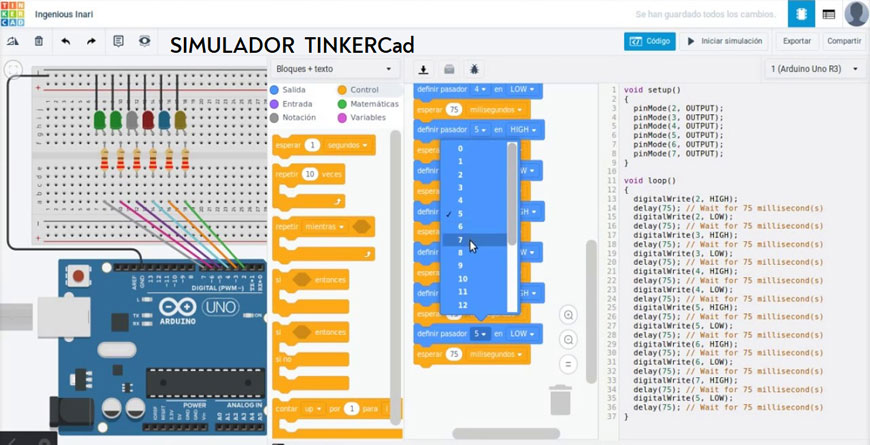870x445 pixels.
Task: Open segundos dropdown in palette esperar block
Action: 347,145
